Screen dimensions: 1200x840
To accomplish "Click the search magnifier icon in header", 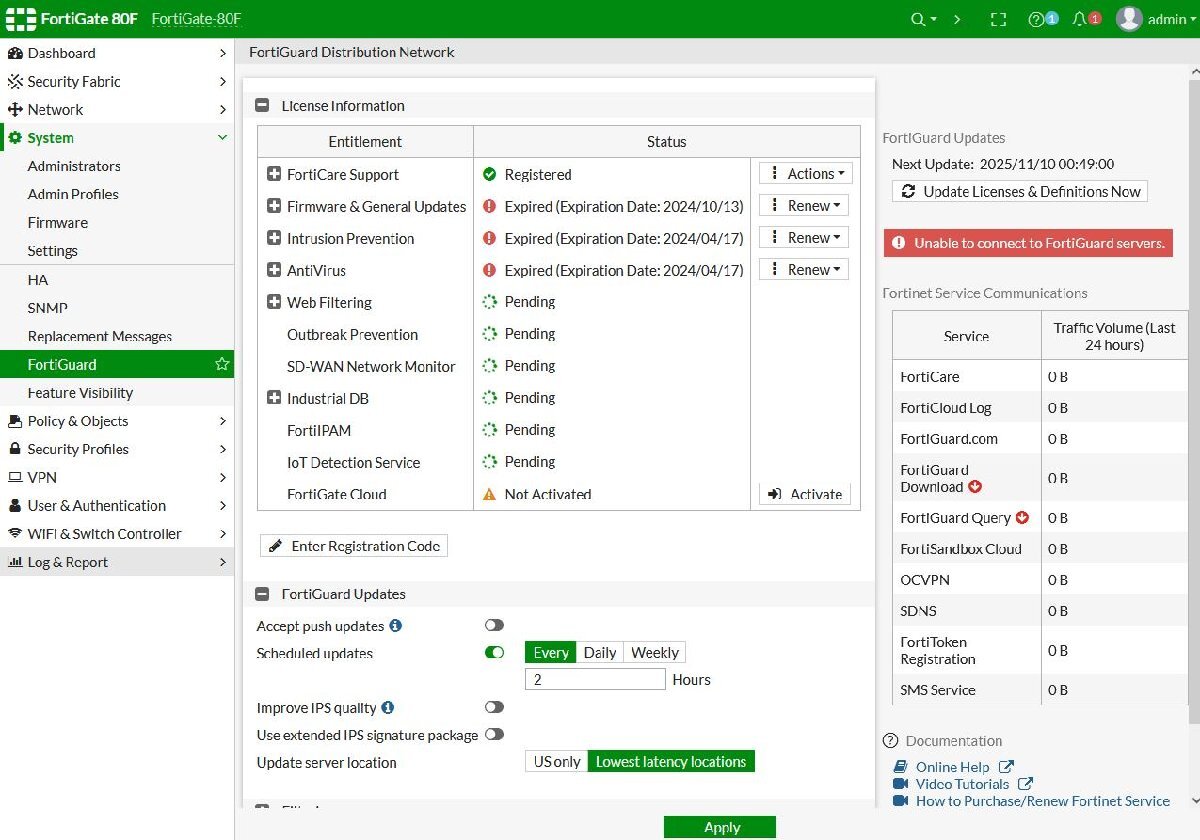I will click(x=918, y=19).
